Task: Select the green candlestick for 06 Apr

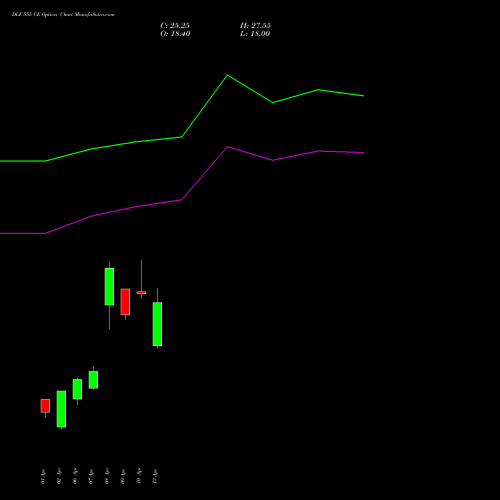Action: [77, 389]
